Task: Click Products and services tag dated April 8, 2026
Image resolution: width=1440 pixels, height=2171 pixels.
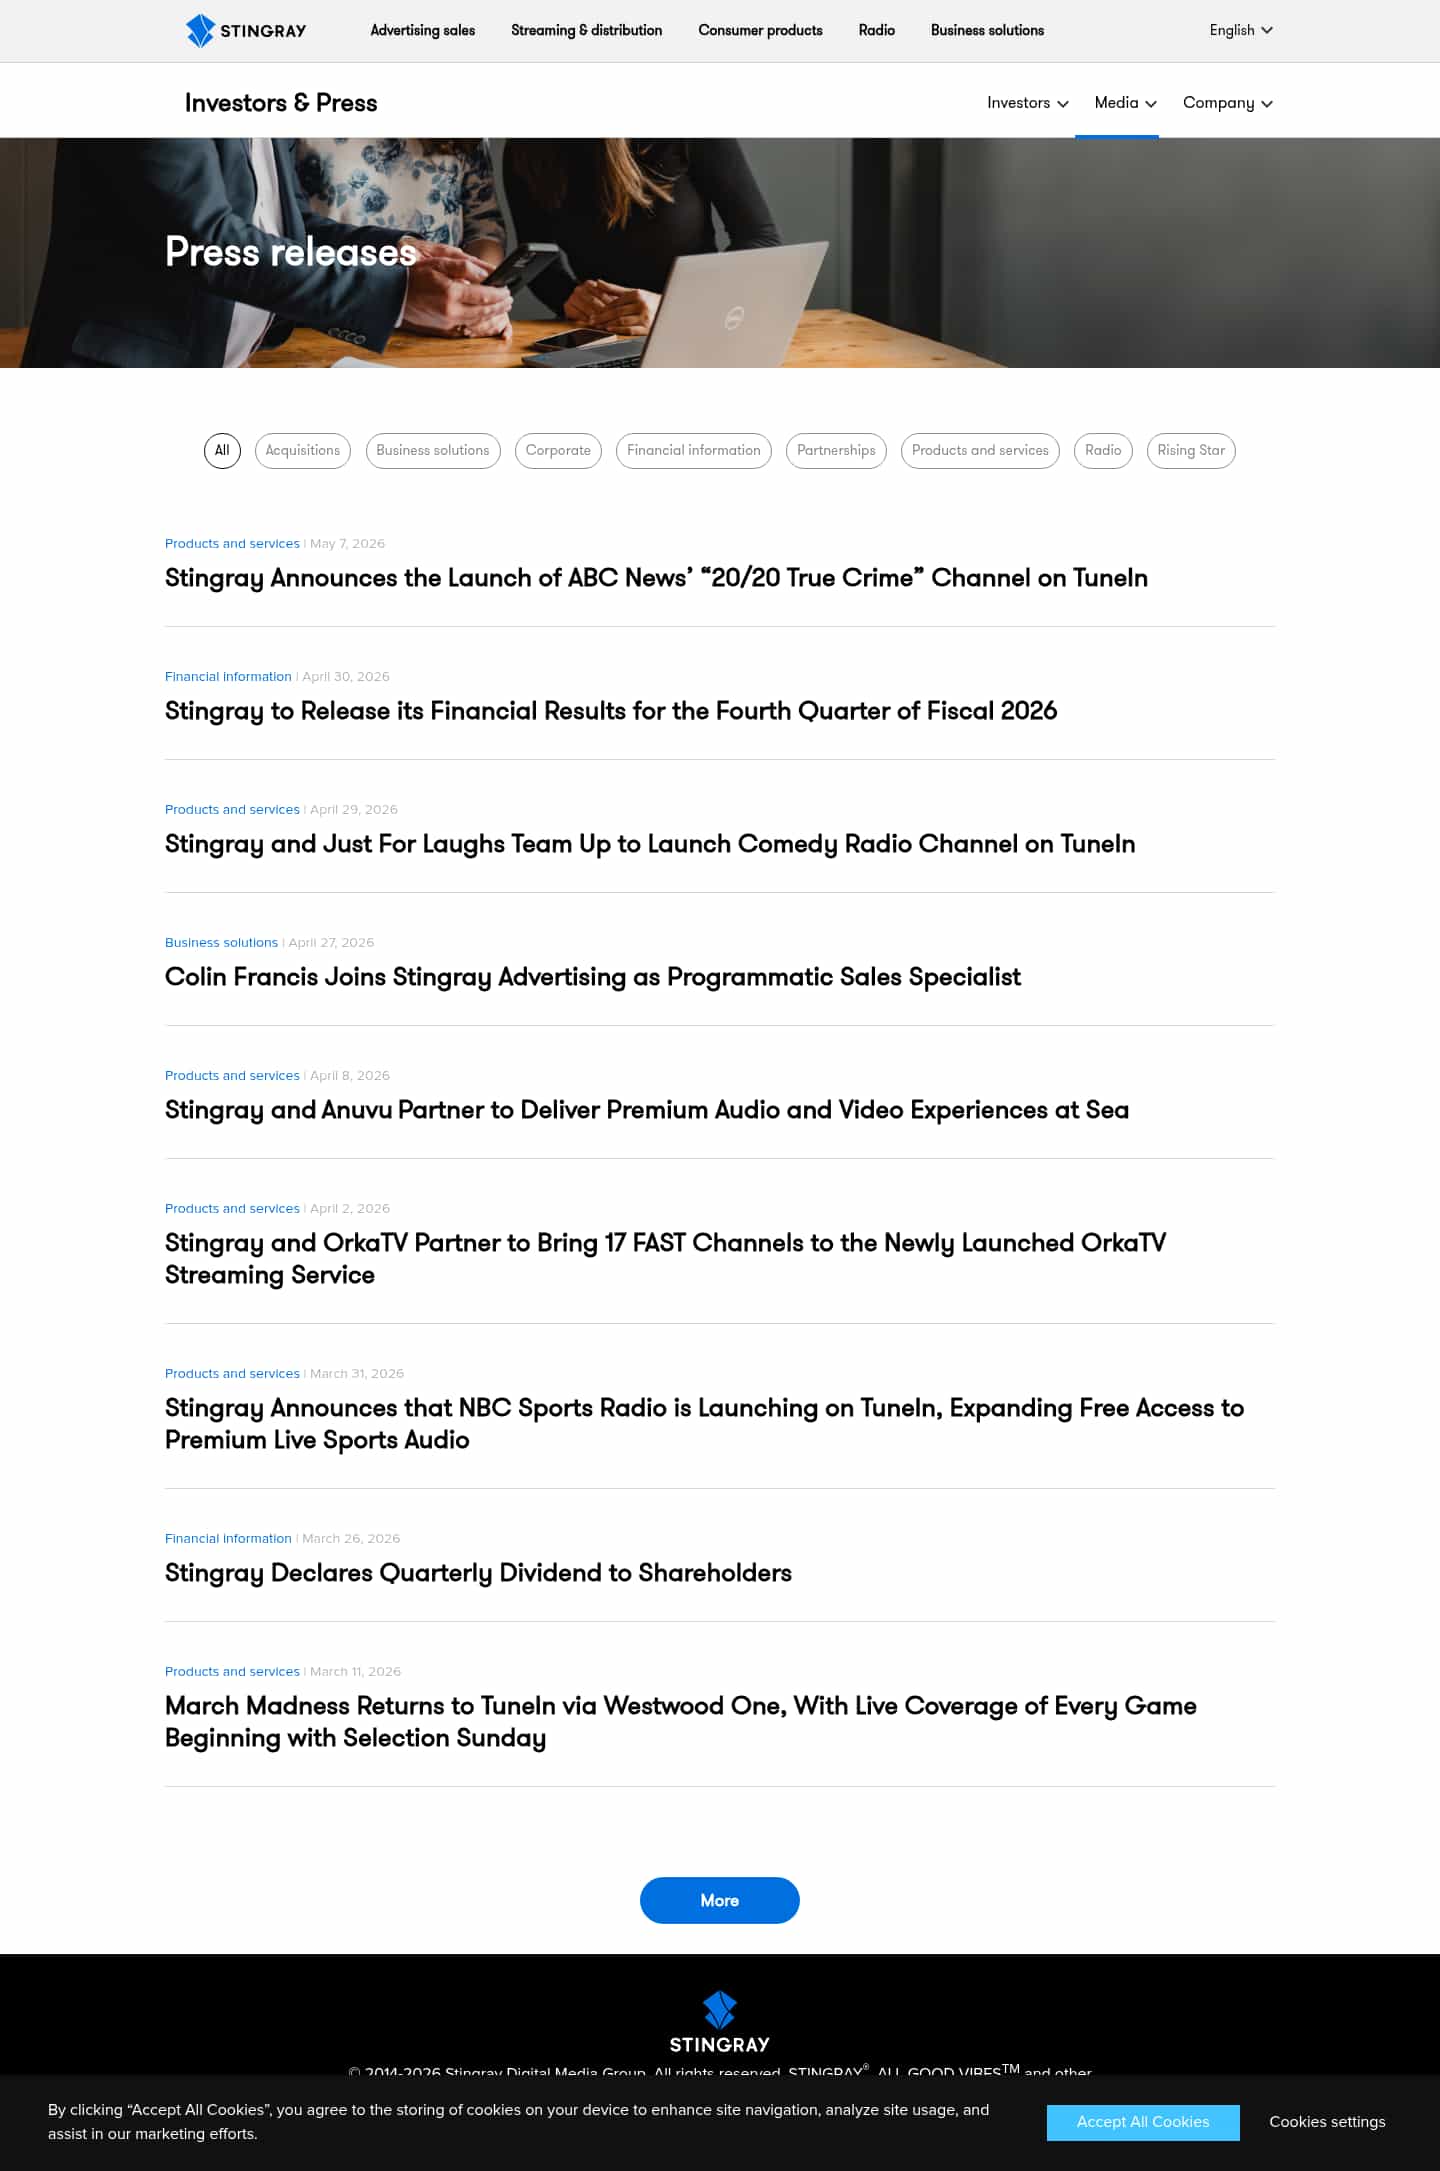Action: tap(232, 1076)
